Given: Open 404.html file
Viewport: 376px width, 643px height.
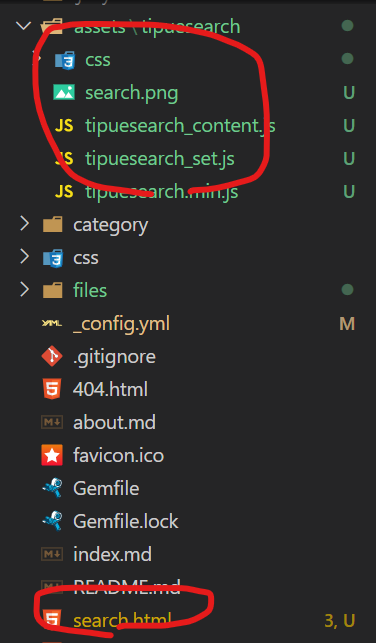Looking at the screenshot, I should 110,389.
